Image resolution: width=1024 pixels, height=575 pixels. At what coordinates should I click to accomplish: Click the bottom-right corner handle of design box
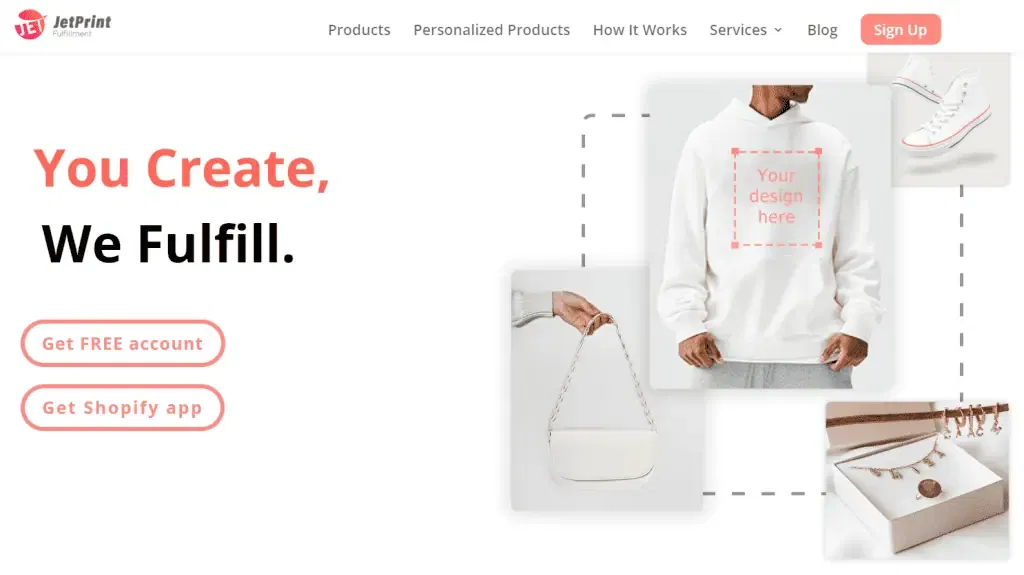click(x=818, y=245)
